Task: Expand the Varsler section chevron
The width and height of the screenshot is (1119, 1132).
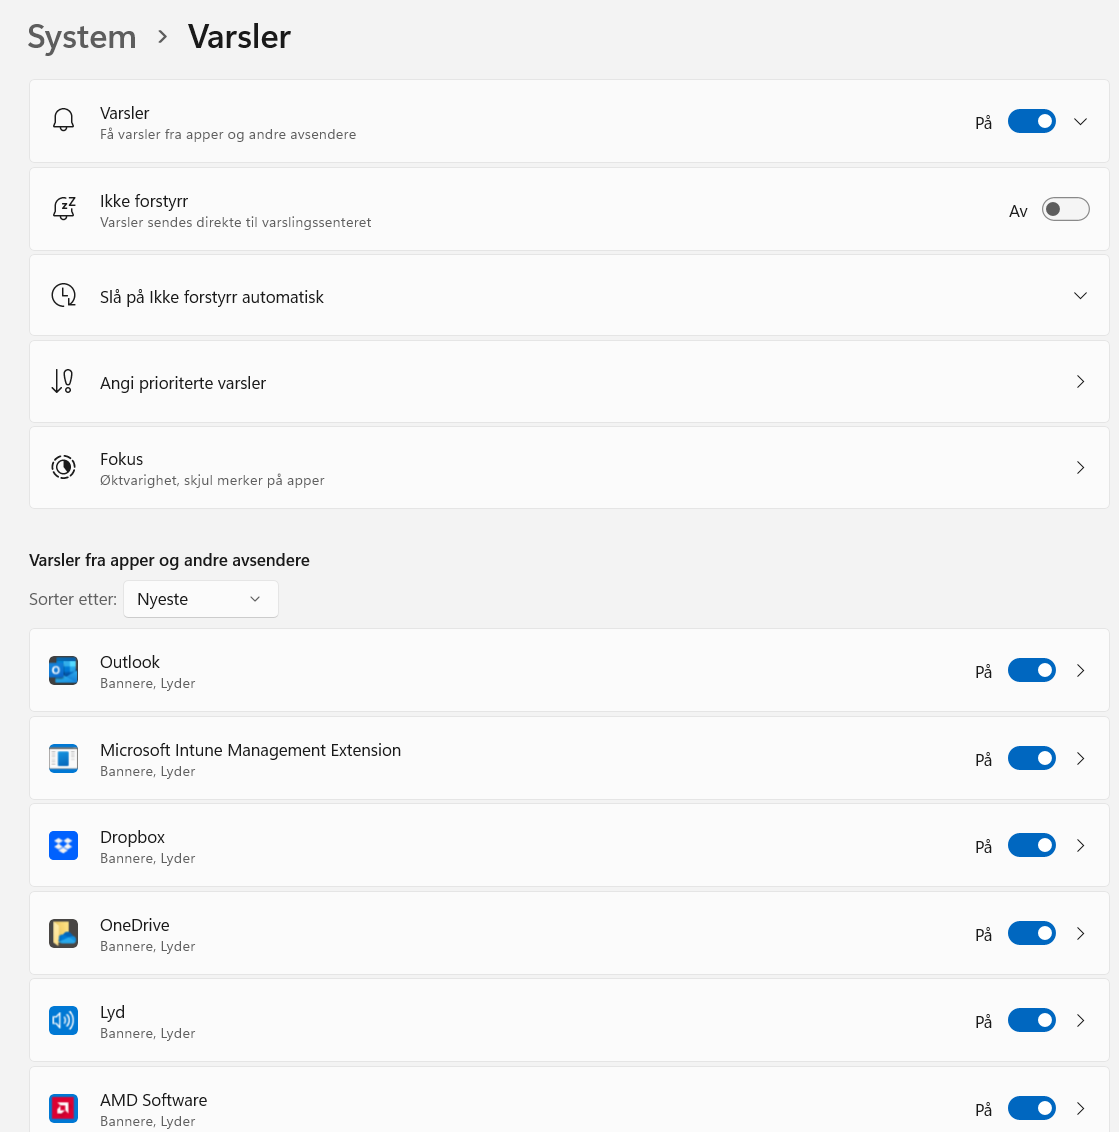Action: [x=1080, y=121]
